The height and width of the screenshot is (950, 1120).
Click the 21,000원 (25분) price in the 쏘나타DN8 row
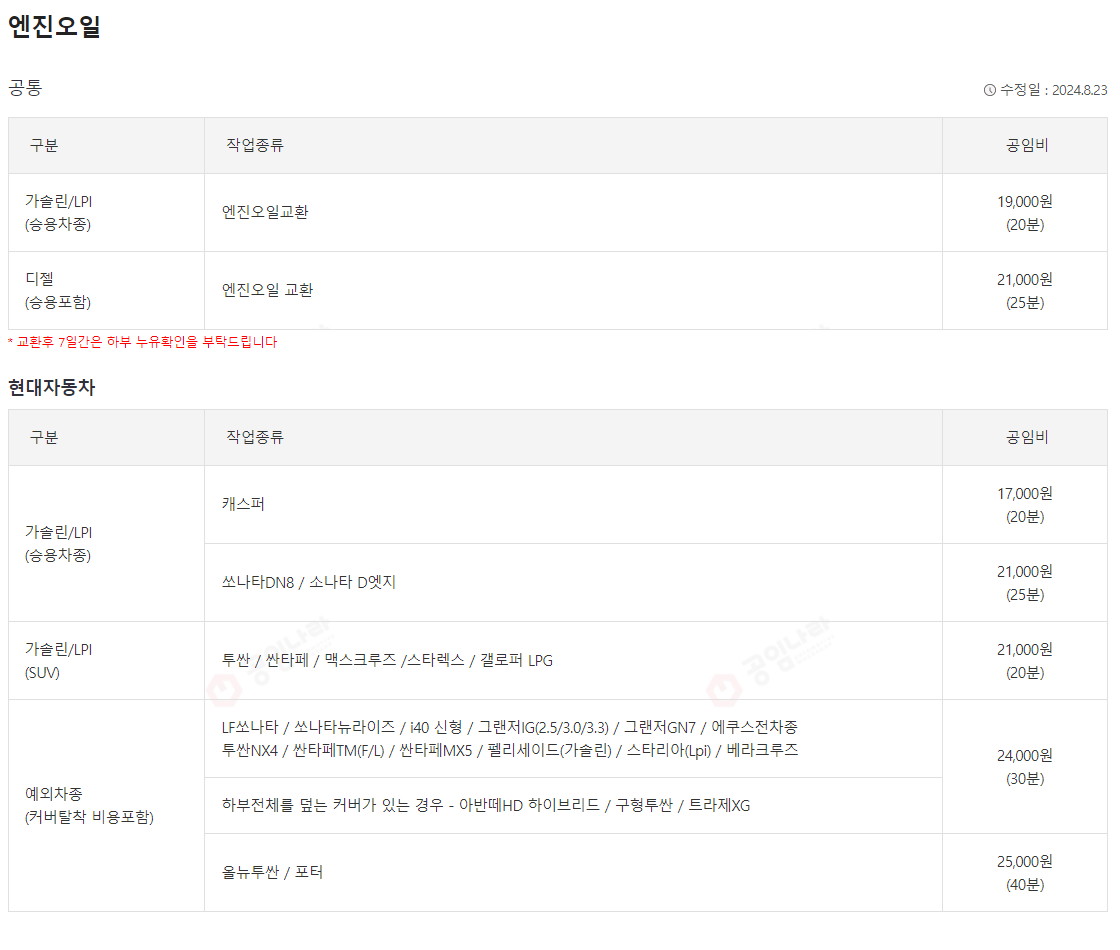pyautogui.click(x=1025, y=583)
